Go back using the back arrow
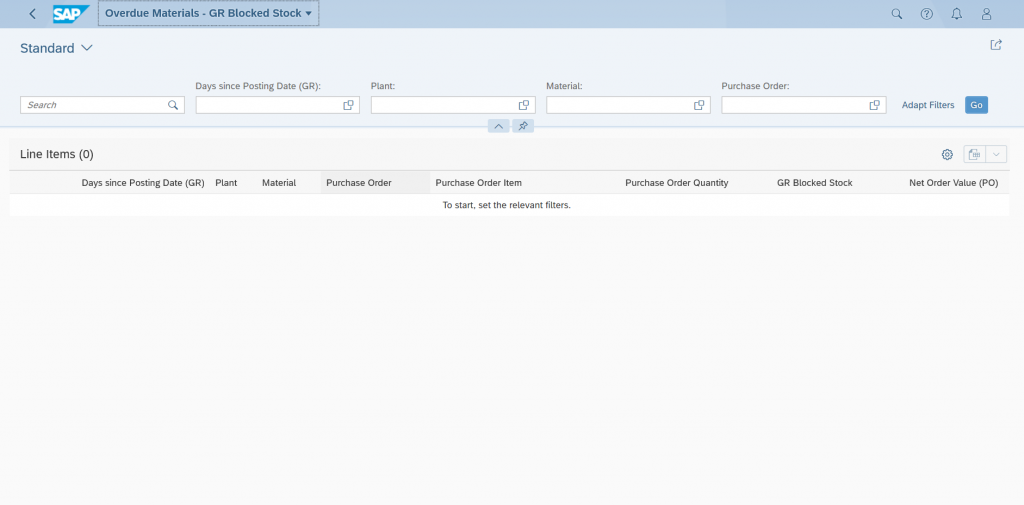Screen dimensions: 1024x505 33,14
